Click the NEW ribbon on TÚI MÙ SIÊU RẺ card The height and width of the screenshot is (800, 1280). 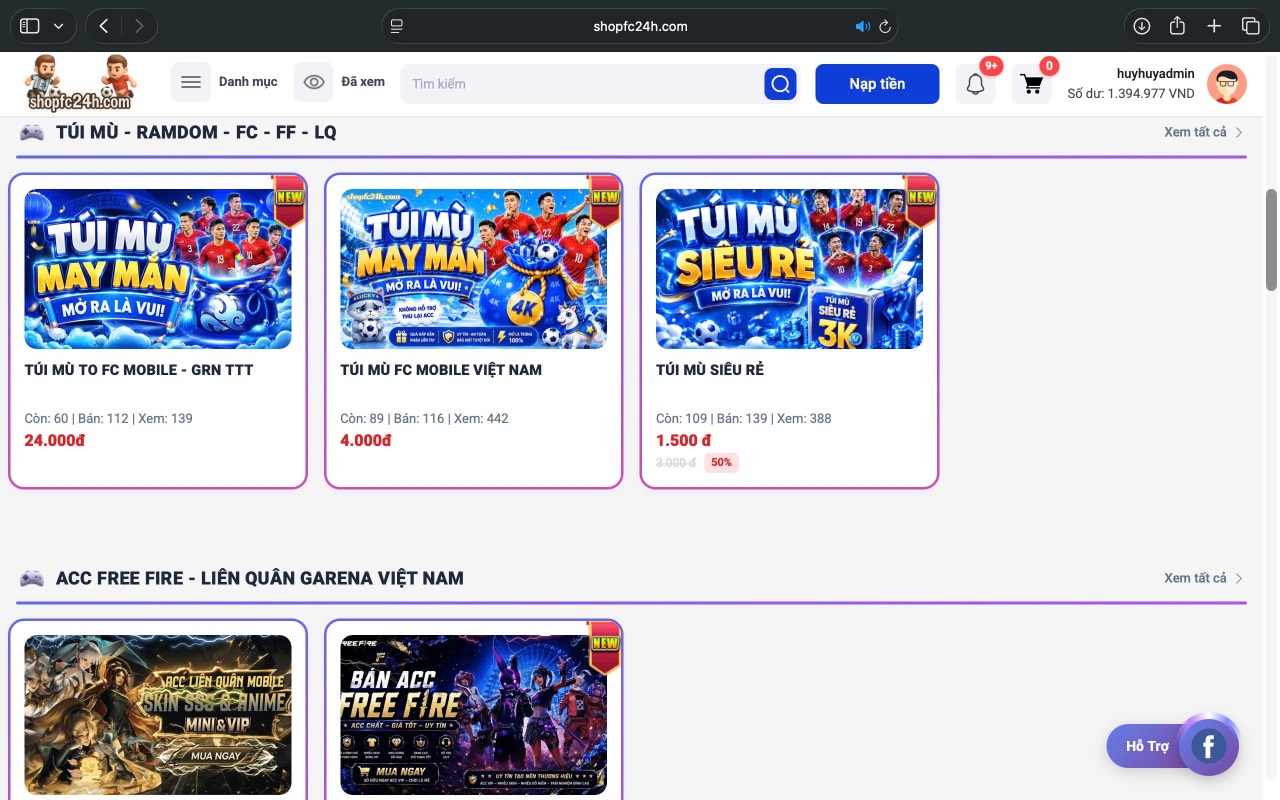point(920,201)
